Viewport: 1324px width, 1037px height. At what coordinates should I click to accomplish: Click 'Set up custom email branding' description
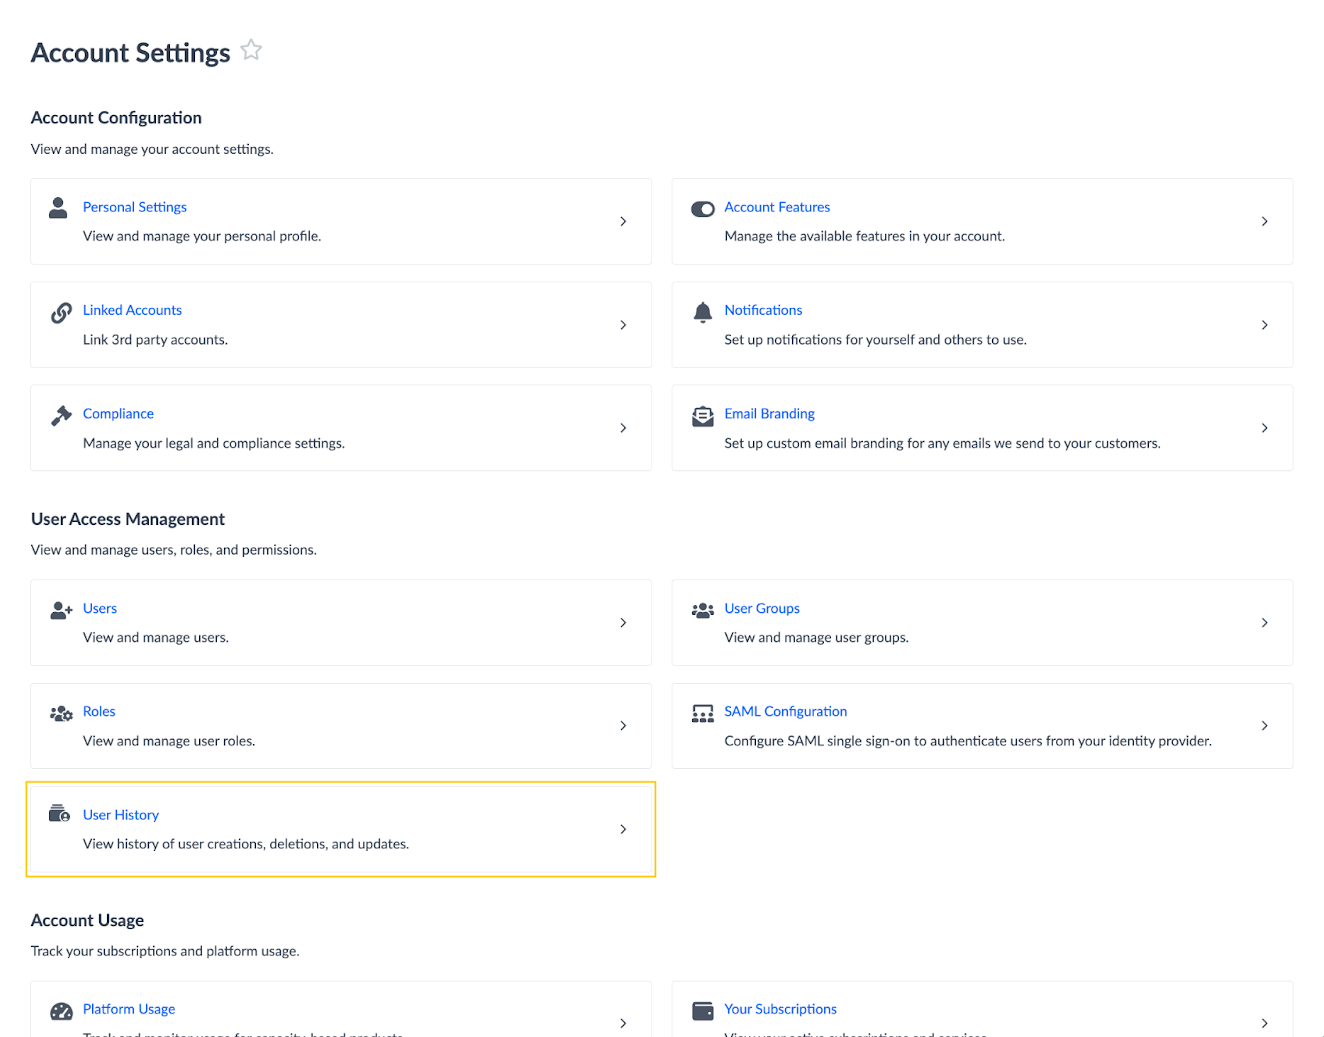tap(943, 443)
